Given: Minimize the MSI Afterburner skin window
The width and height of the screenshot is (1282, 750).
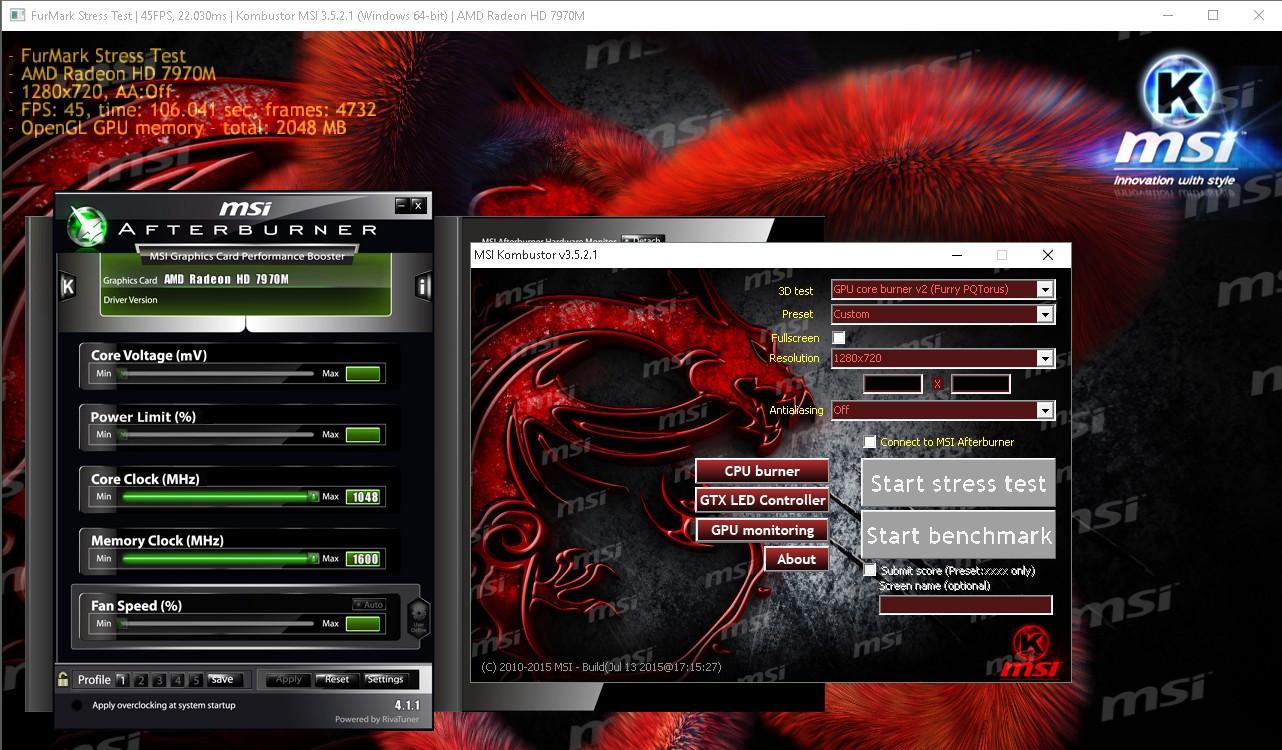Looking at the screenshot, I should pos(402,205).
